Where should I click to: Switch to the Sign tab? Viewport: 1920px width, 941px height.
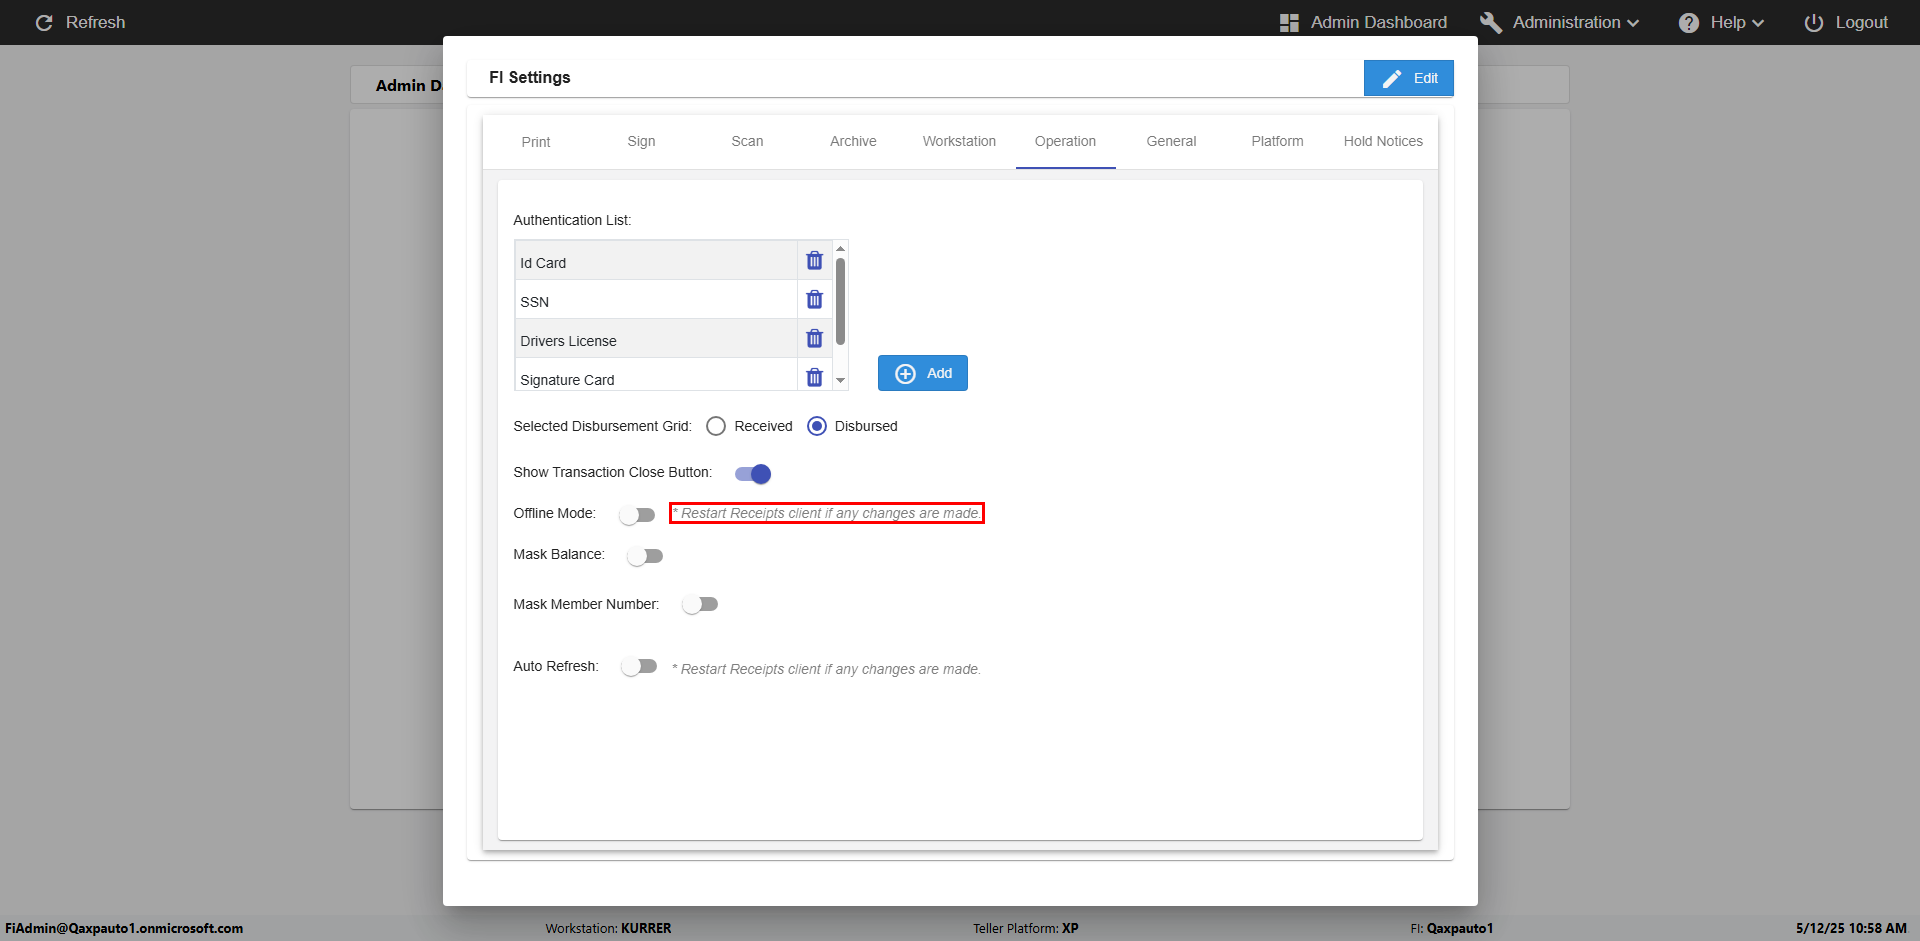coord(642,142)
